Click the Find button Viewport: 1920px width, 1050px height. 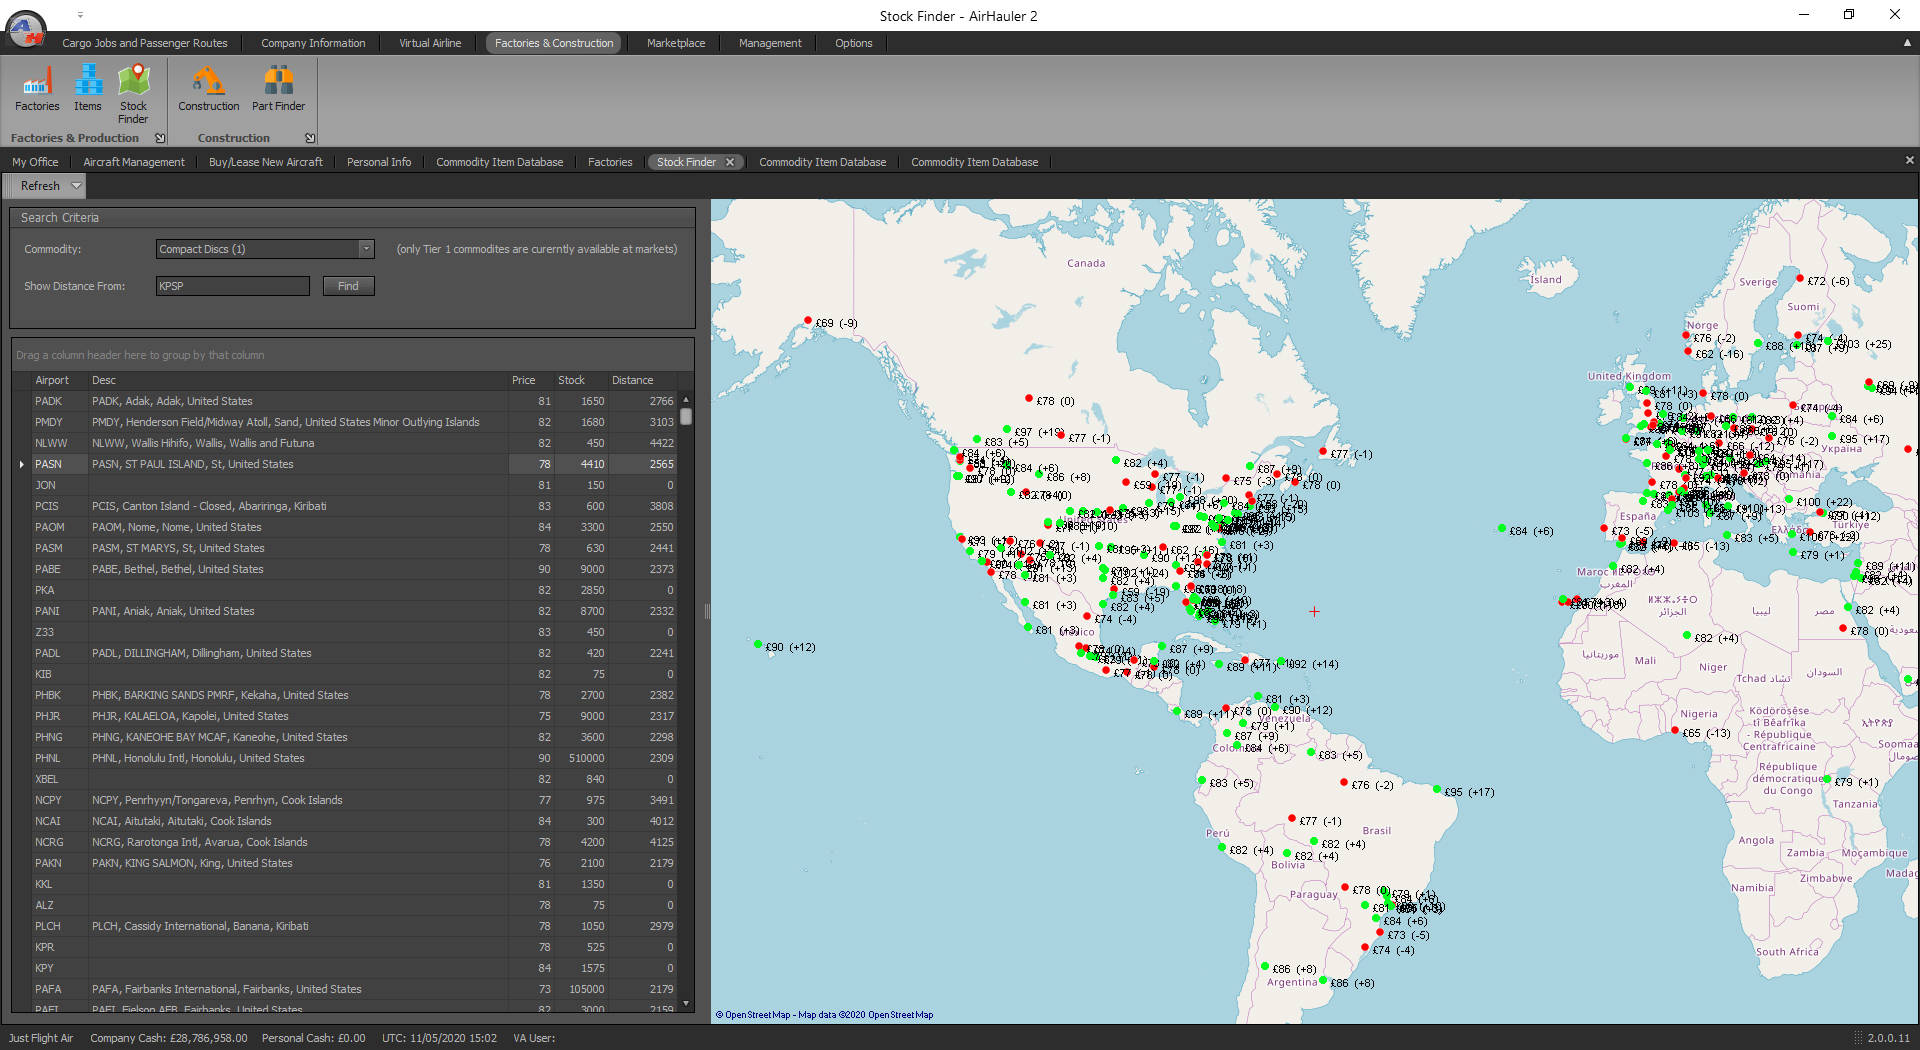click(348, 286)
